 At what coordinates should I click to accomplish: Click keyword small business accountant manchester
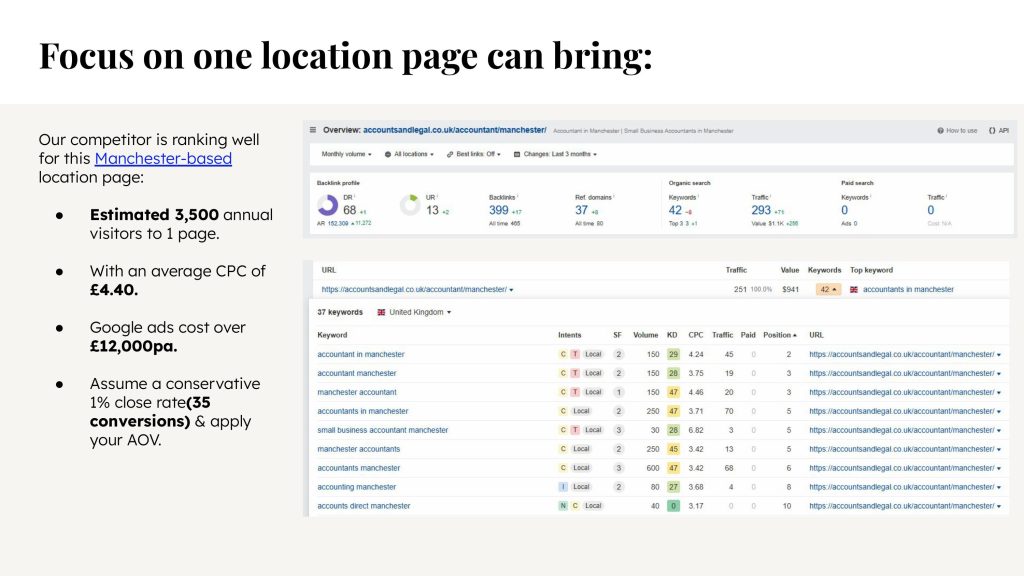383,430
